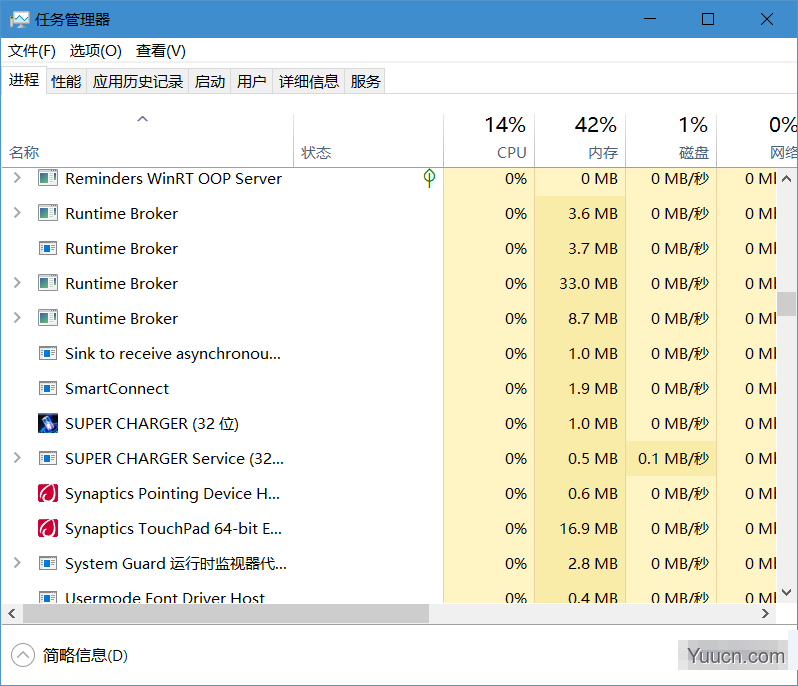
Task: Switch to the 性能 tab
Action: 66,81
